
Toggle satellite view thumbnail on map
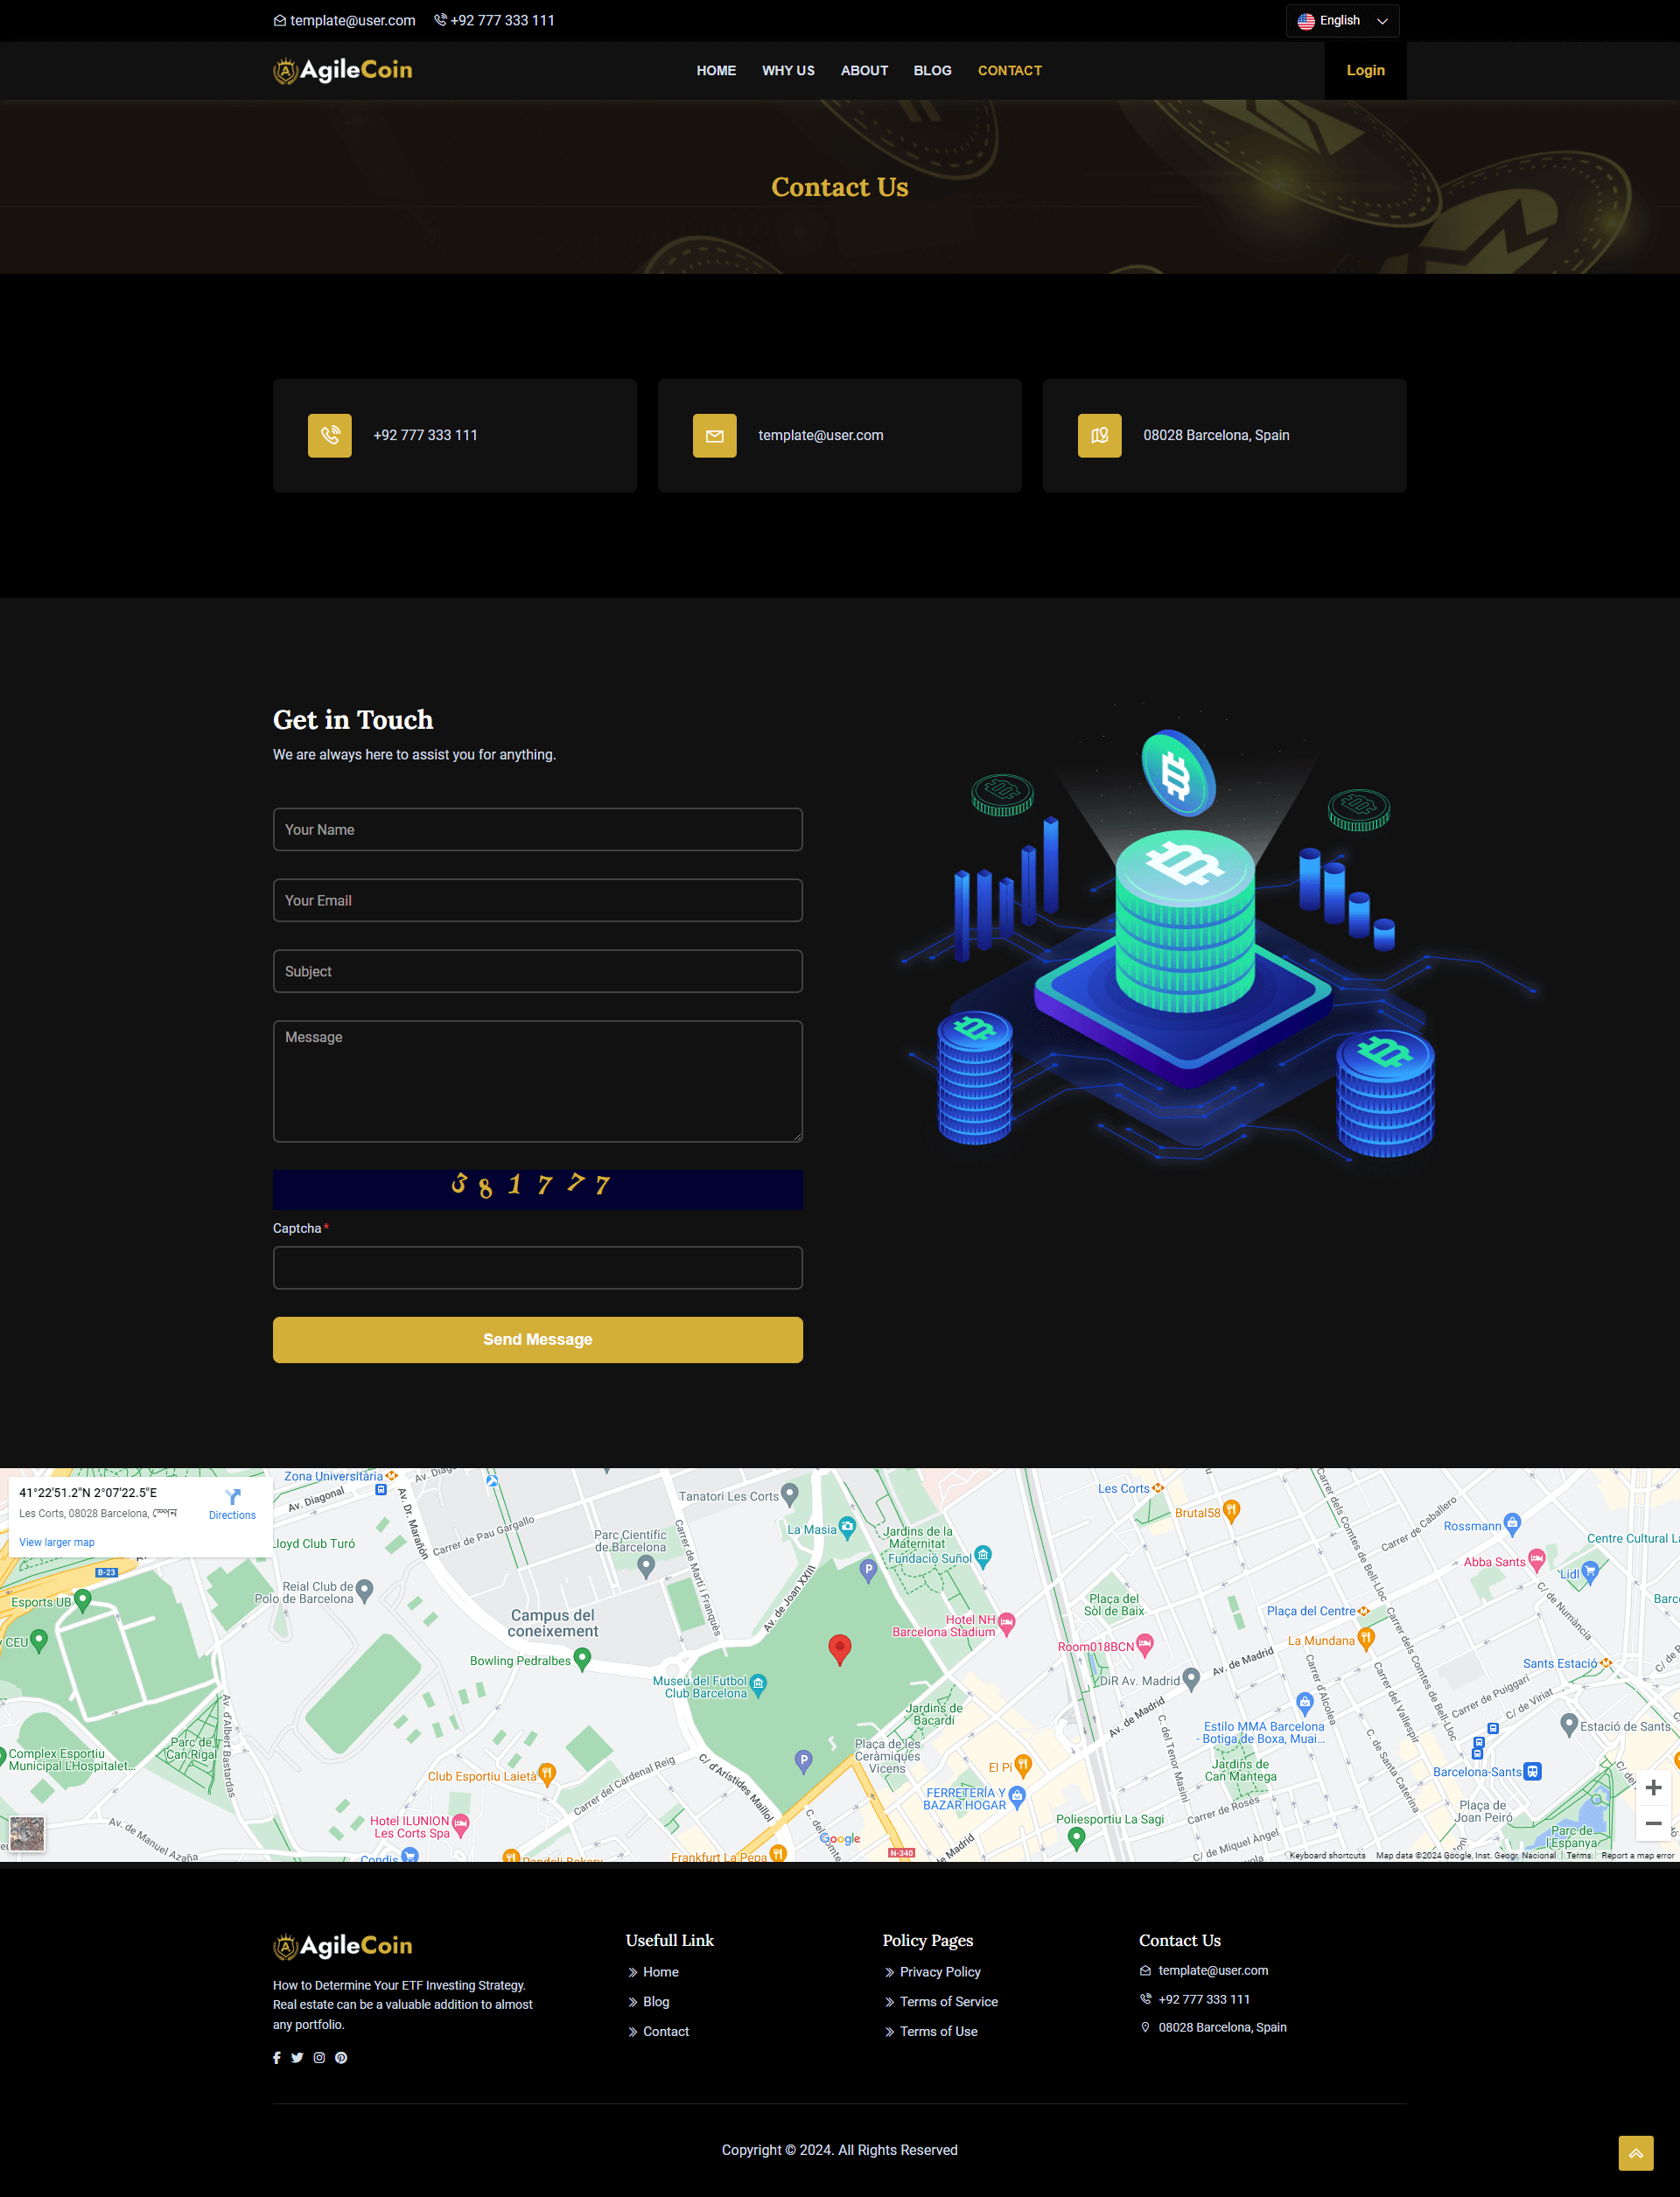(x=27, y=1834)
